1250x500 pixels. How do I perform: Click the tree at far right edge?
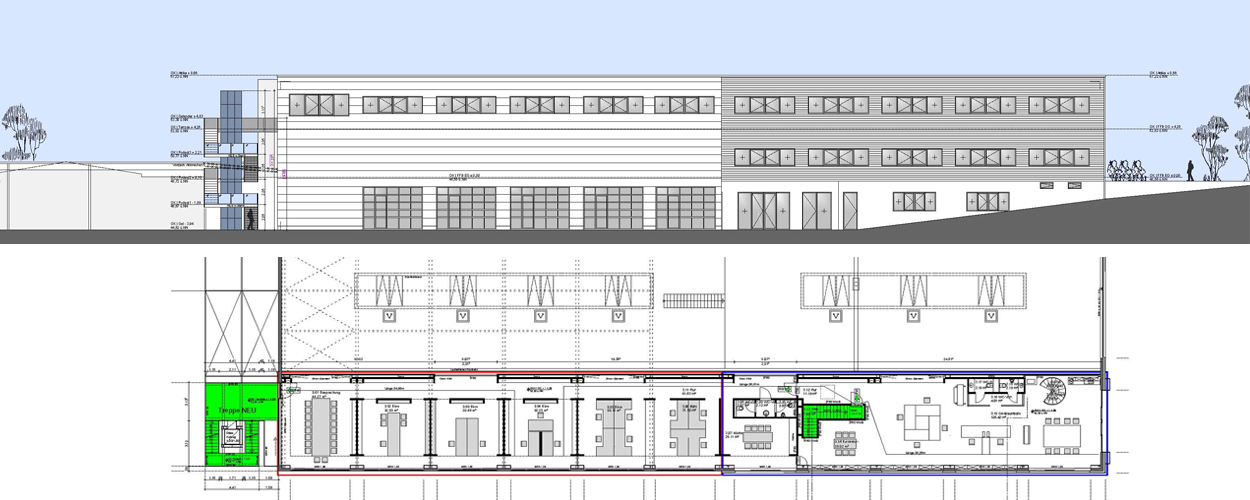tap(1241, 125)
